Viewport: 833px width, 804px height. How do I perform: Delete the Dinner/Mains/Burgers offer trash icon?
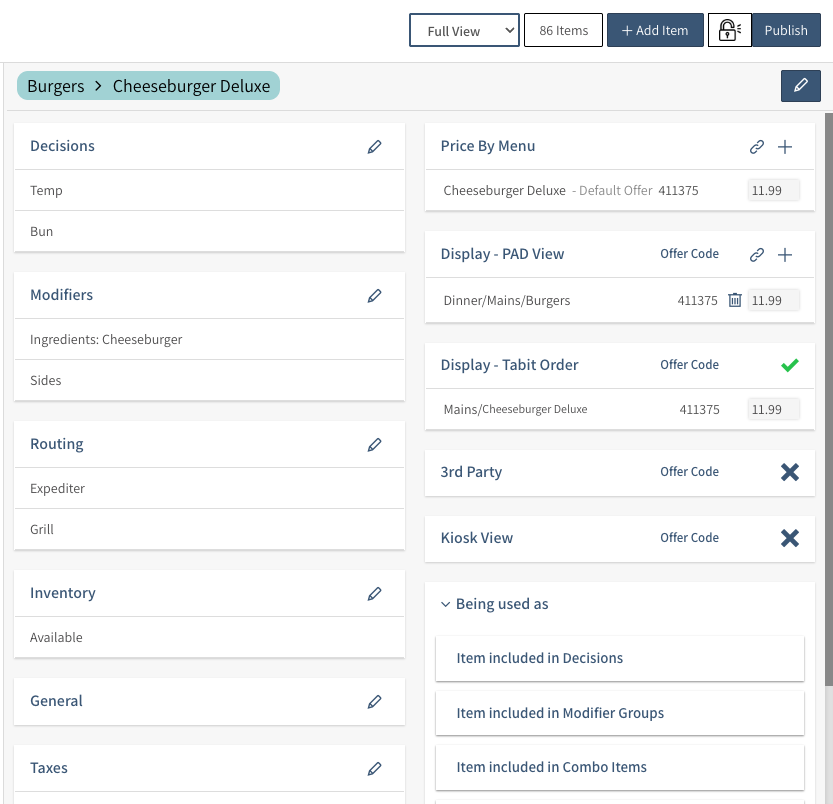(735, 300)
